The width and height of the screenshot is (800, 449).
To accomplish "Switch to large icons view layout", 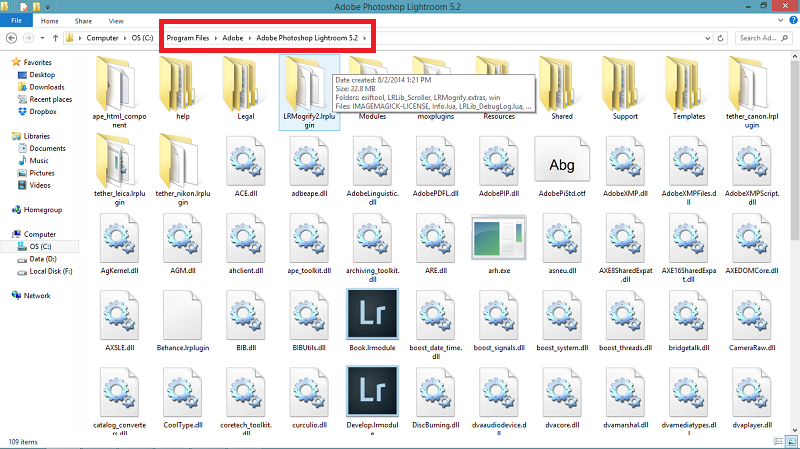I will click(791, 441).
